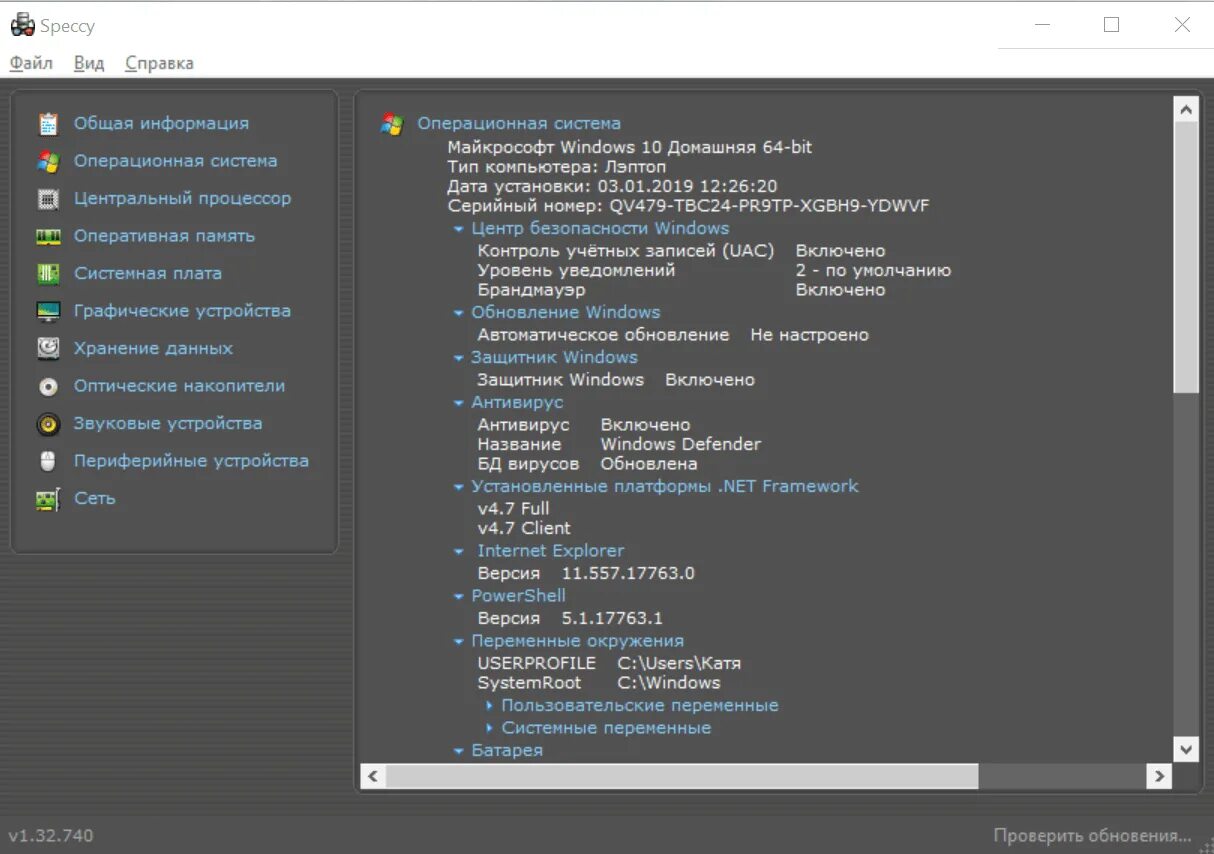Viewport: 1214px width, 854px height.
Task: Collapse the Обновление Windows section
Action: pos(458,313)
